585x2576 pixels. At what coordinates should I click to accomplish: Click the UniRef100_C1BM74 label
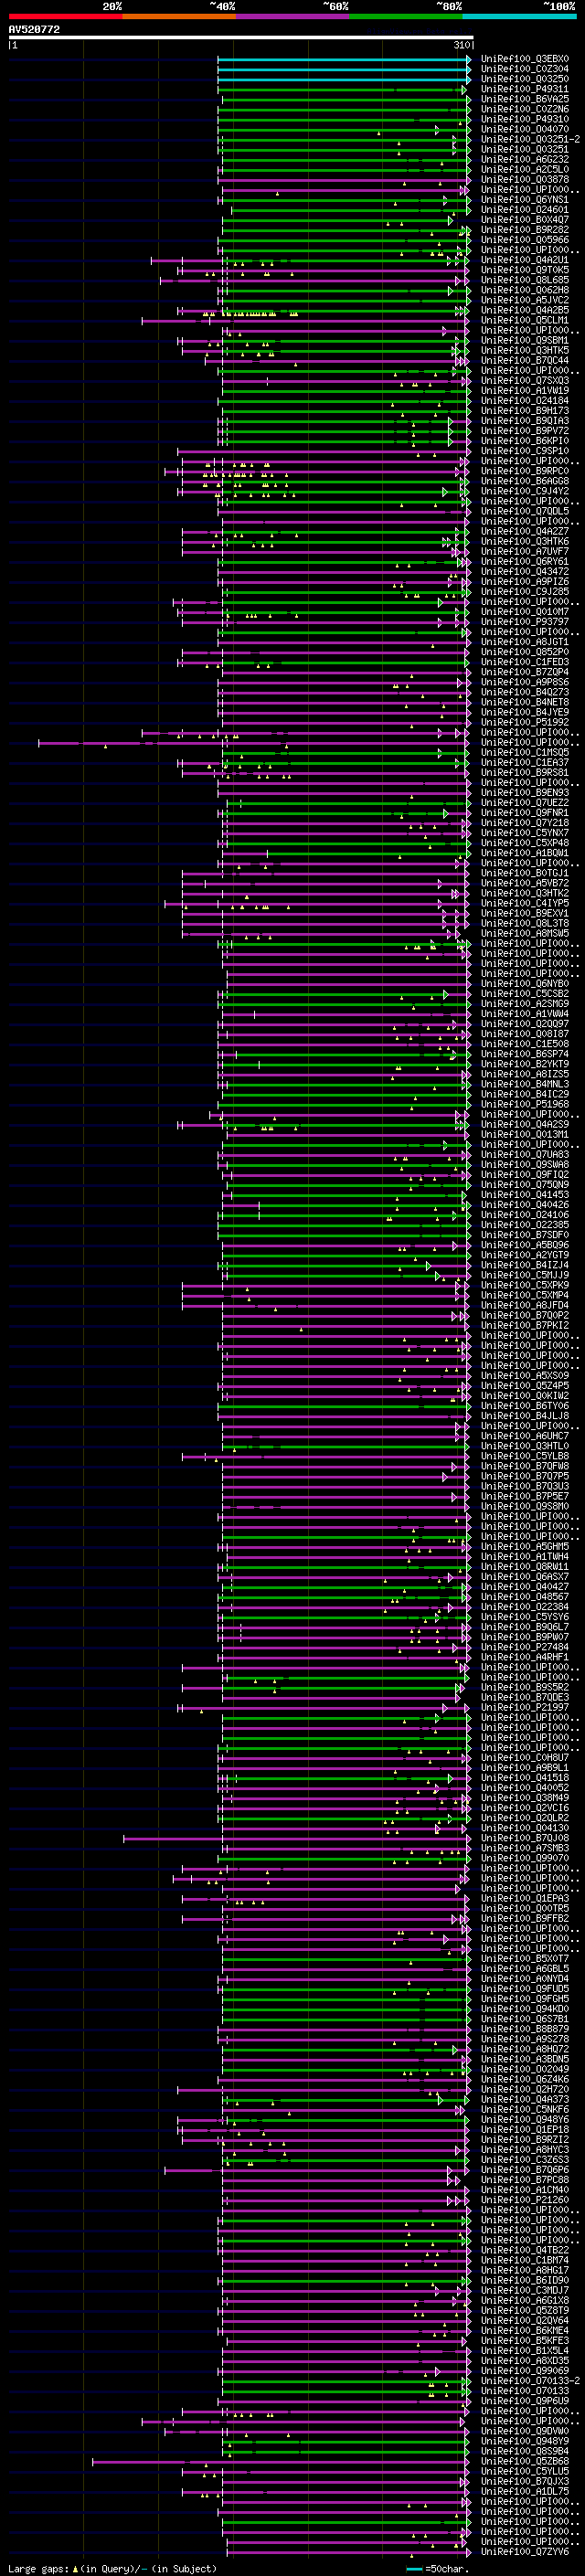(525, 2260)
